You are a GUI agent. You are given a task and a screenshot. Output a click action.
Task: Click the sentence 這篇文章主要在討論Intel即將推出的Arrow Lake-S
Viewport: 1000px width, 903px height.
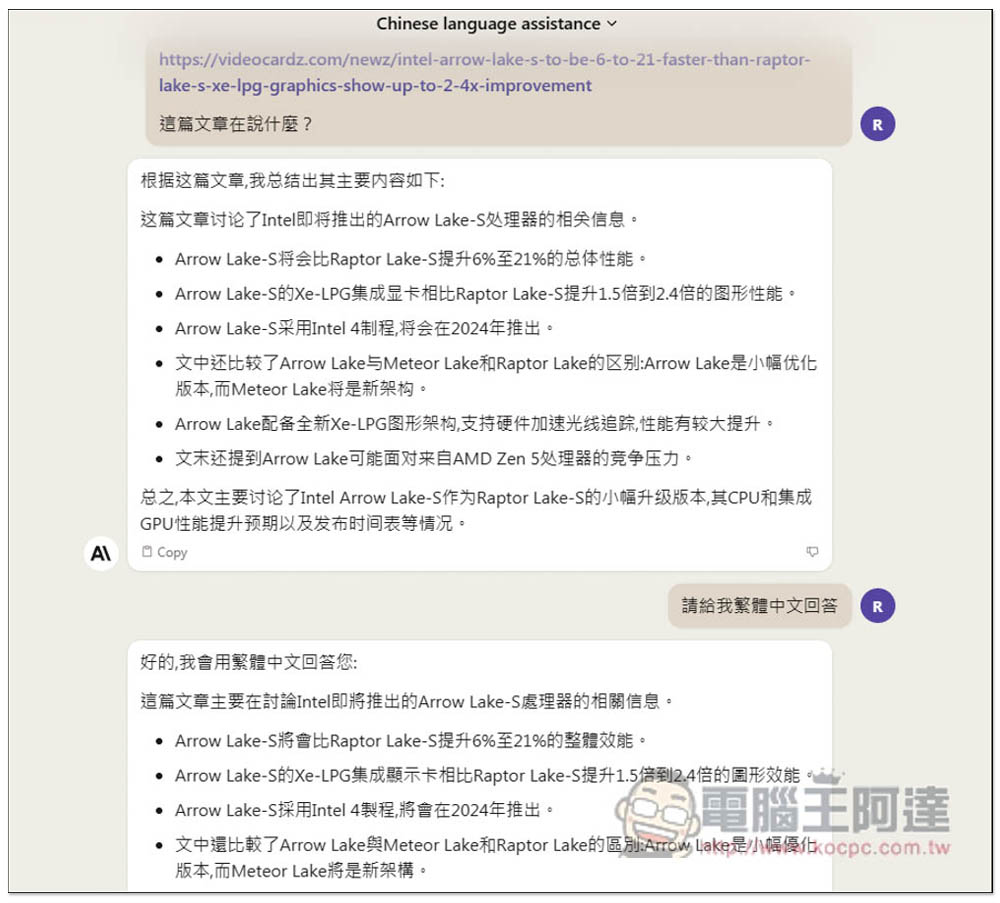pyautogui.click(x=406, y=701)
